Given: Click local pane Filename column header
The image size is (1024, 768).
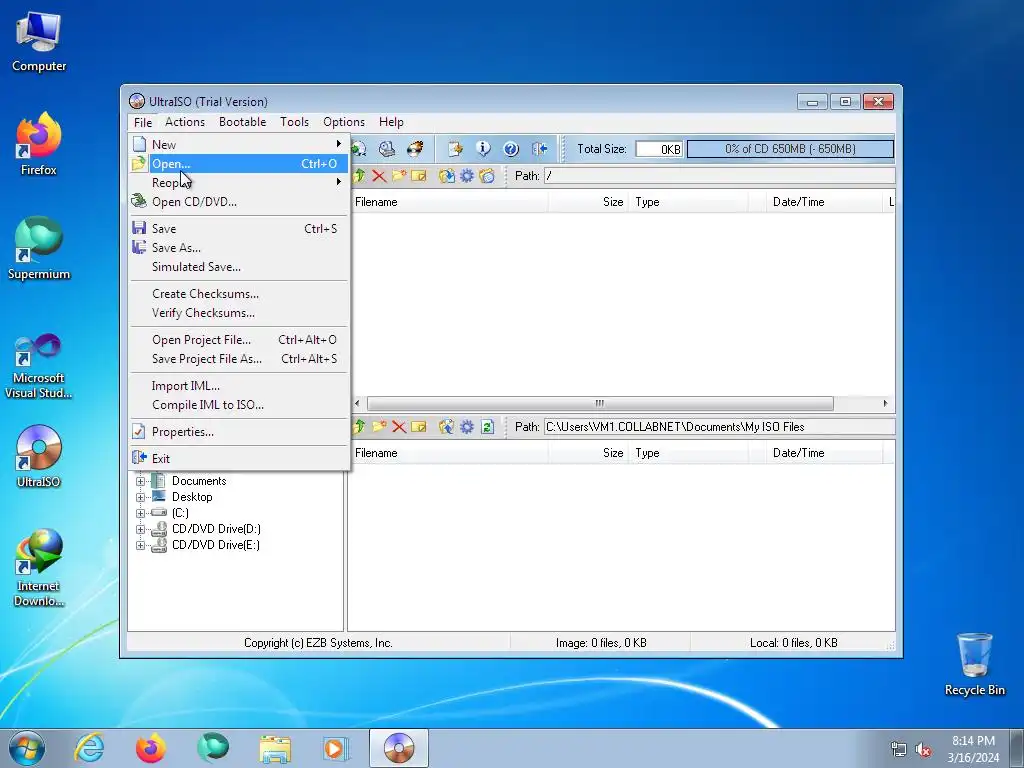Looking at the screenshot, I should coord(448,453).
